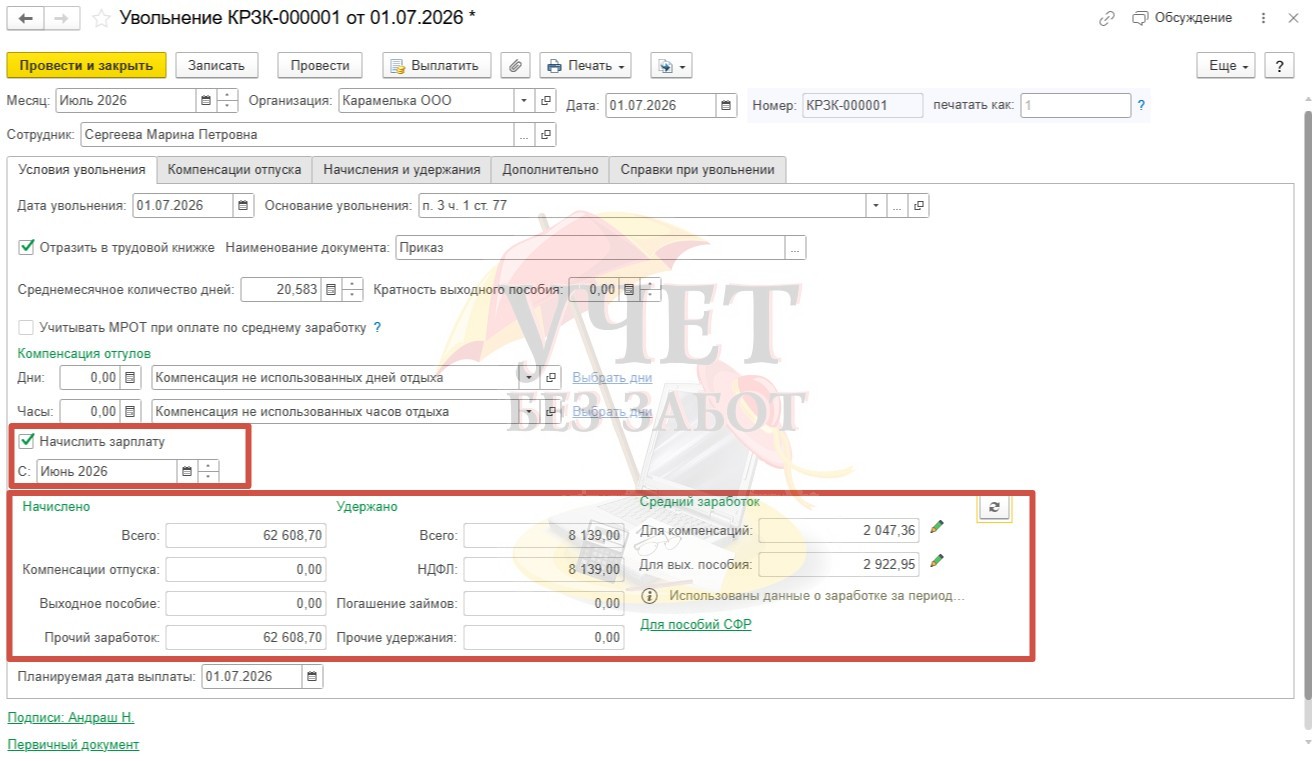Screen dimensions: 1312x761
Task: Click the back navigation arrow
Action: point(26,18)
